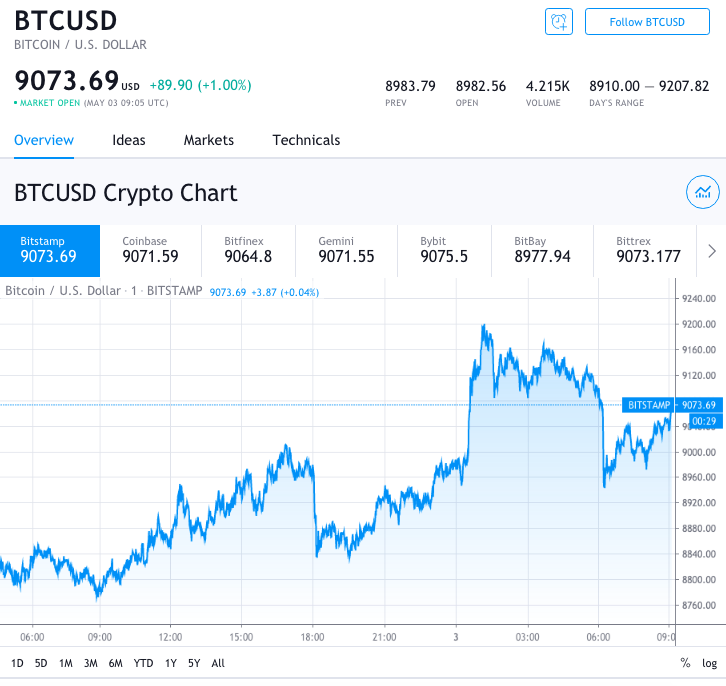Viewport: 726px width, 686px height.
Task: Open the Ideas tab
Action: point(129,140)
